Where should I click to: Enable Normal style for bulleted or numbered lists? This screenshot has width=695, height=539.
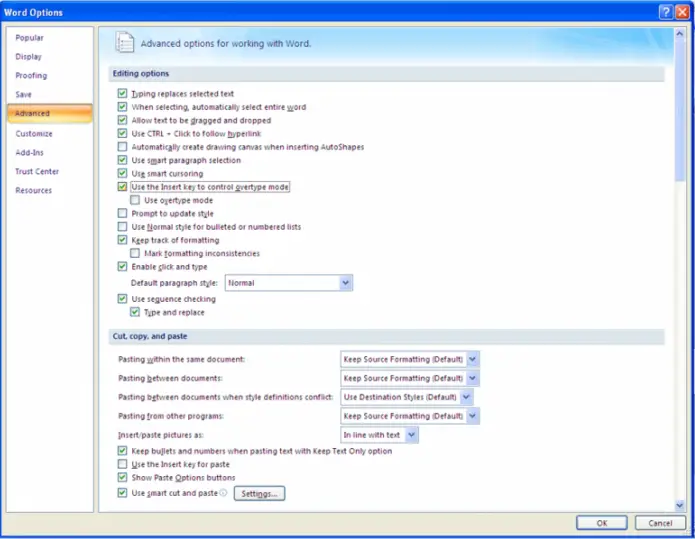pos(122,227)
